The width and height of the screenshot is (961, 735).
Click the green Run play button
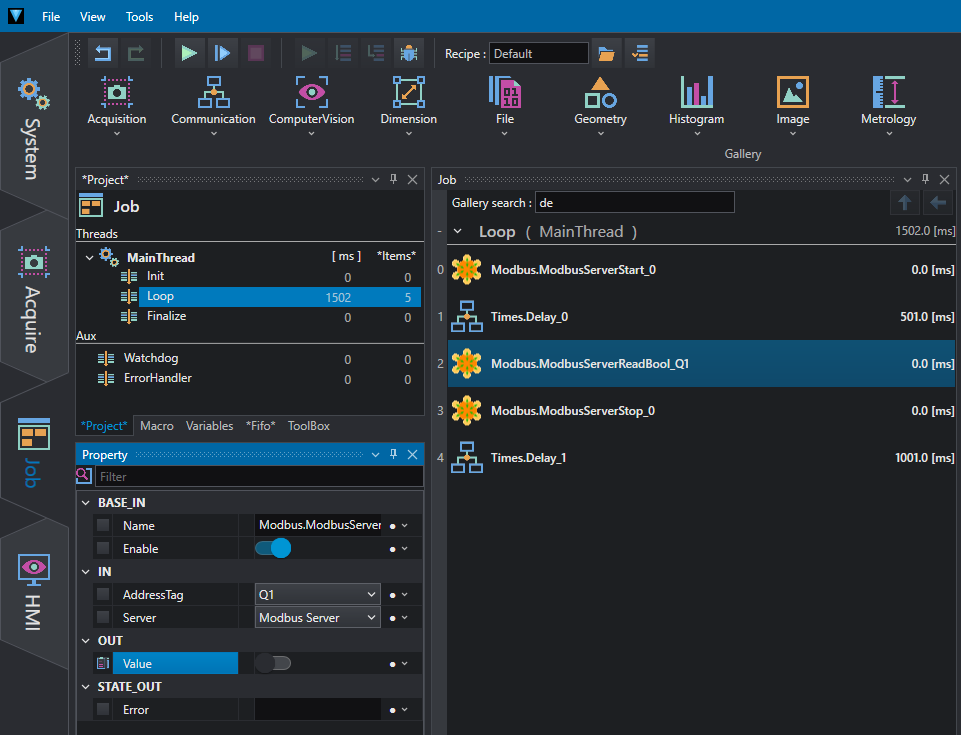click(189, 53)
